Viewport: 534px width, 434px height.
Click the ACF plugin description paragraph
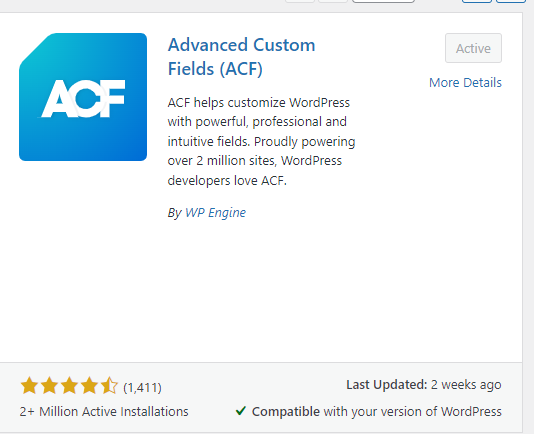(262, 141)
